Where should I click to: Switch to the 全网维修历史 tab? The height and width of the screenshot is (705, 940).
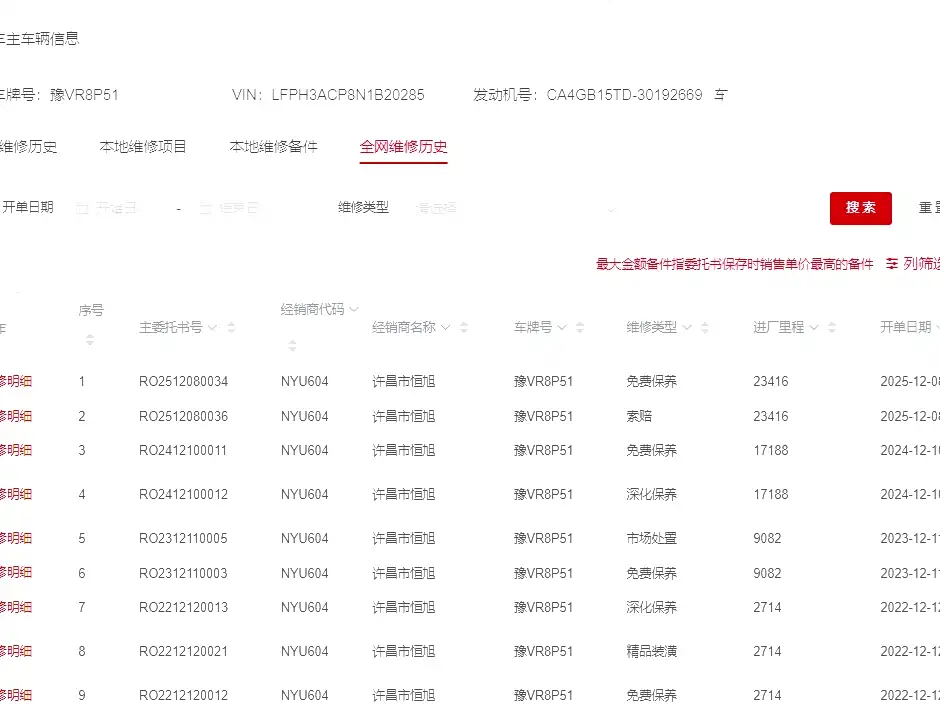click(x=403, y=147)
